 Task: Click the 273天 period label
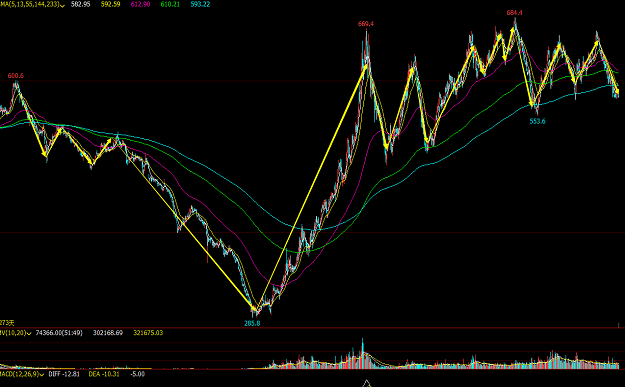[x=7, y=323]
